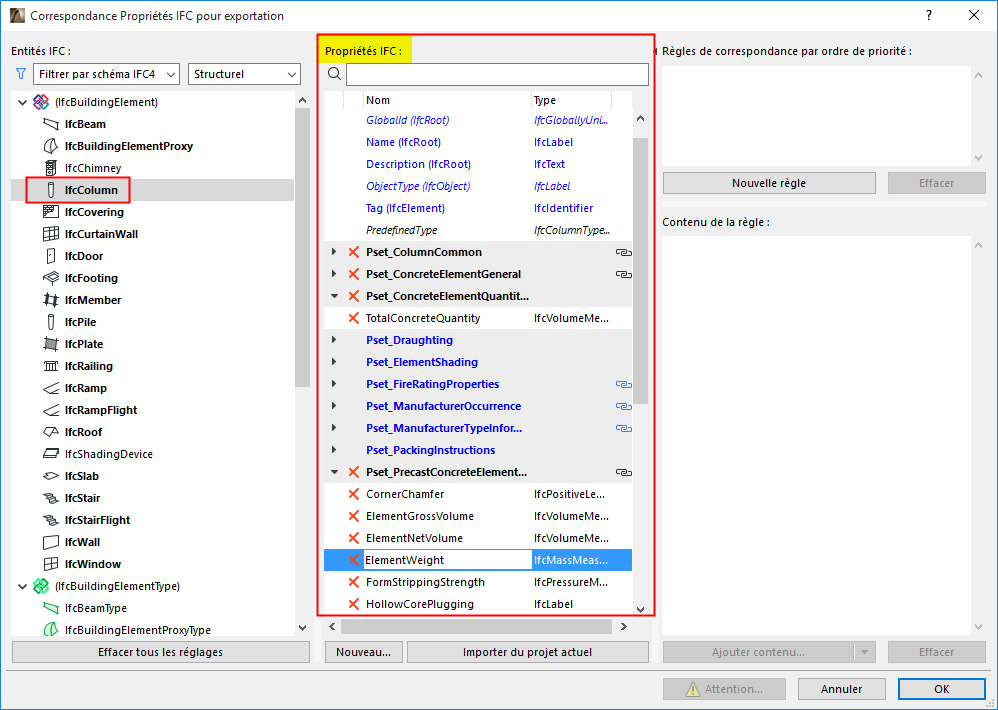Toggle the red X on TotalConcreteQuantity

[354, 318]
